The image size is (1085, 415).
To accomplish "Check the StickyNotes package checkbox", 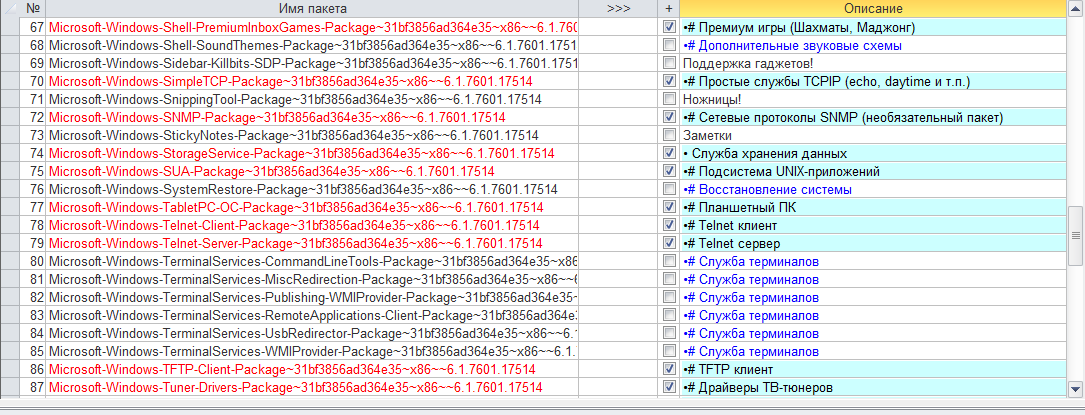I will (x=669, y=135).
